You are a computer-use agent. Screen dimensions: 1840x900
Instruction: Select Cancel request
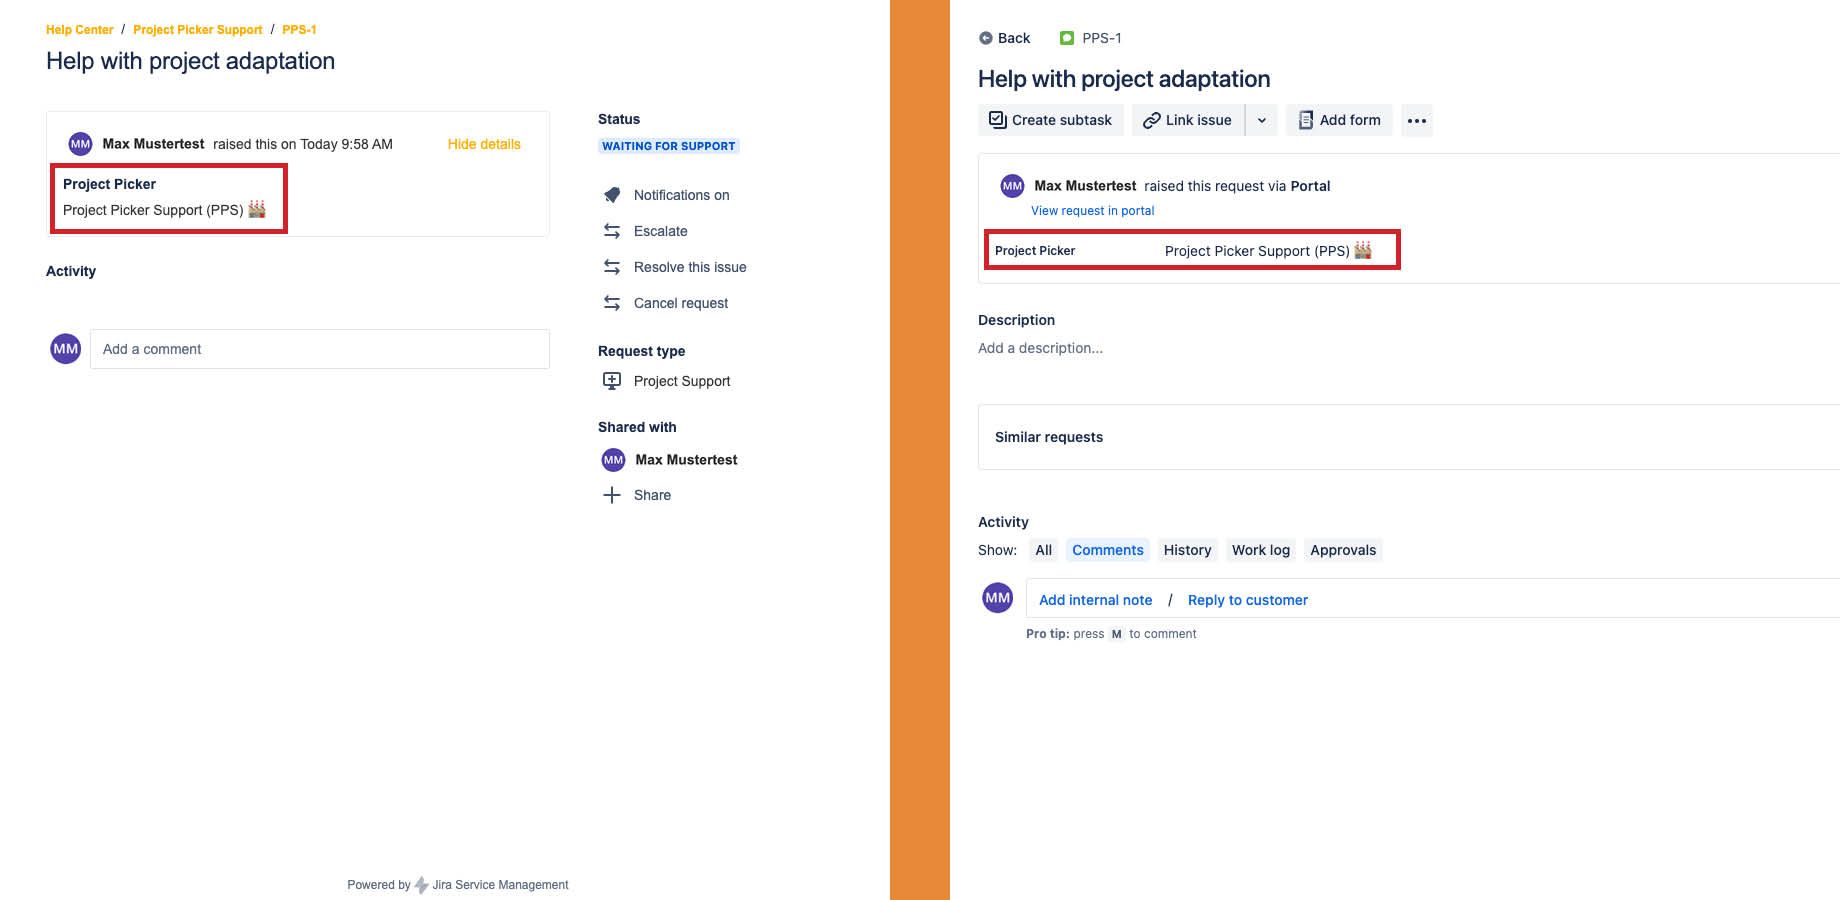click(681, 303)
